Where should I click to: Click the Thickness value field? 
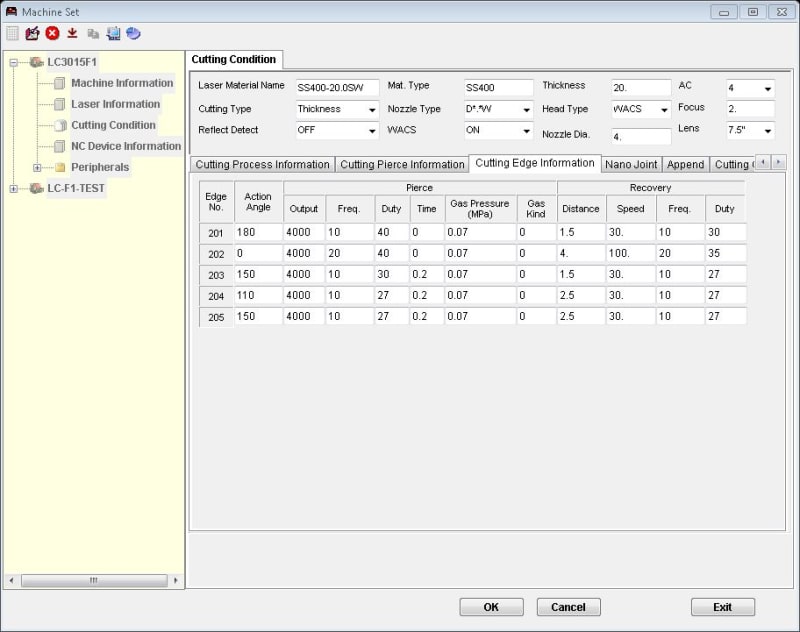click(x=641, y=88)
